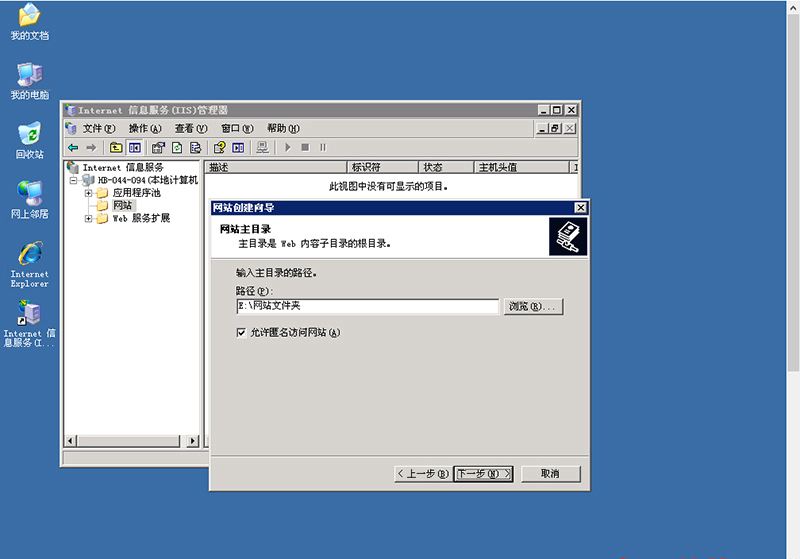Click the Stop item square icon

pyautogui.click(x=305, y=148)
